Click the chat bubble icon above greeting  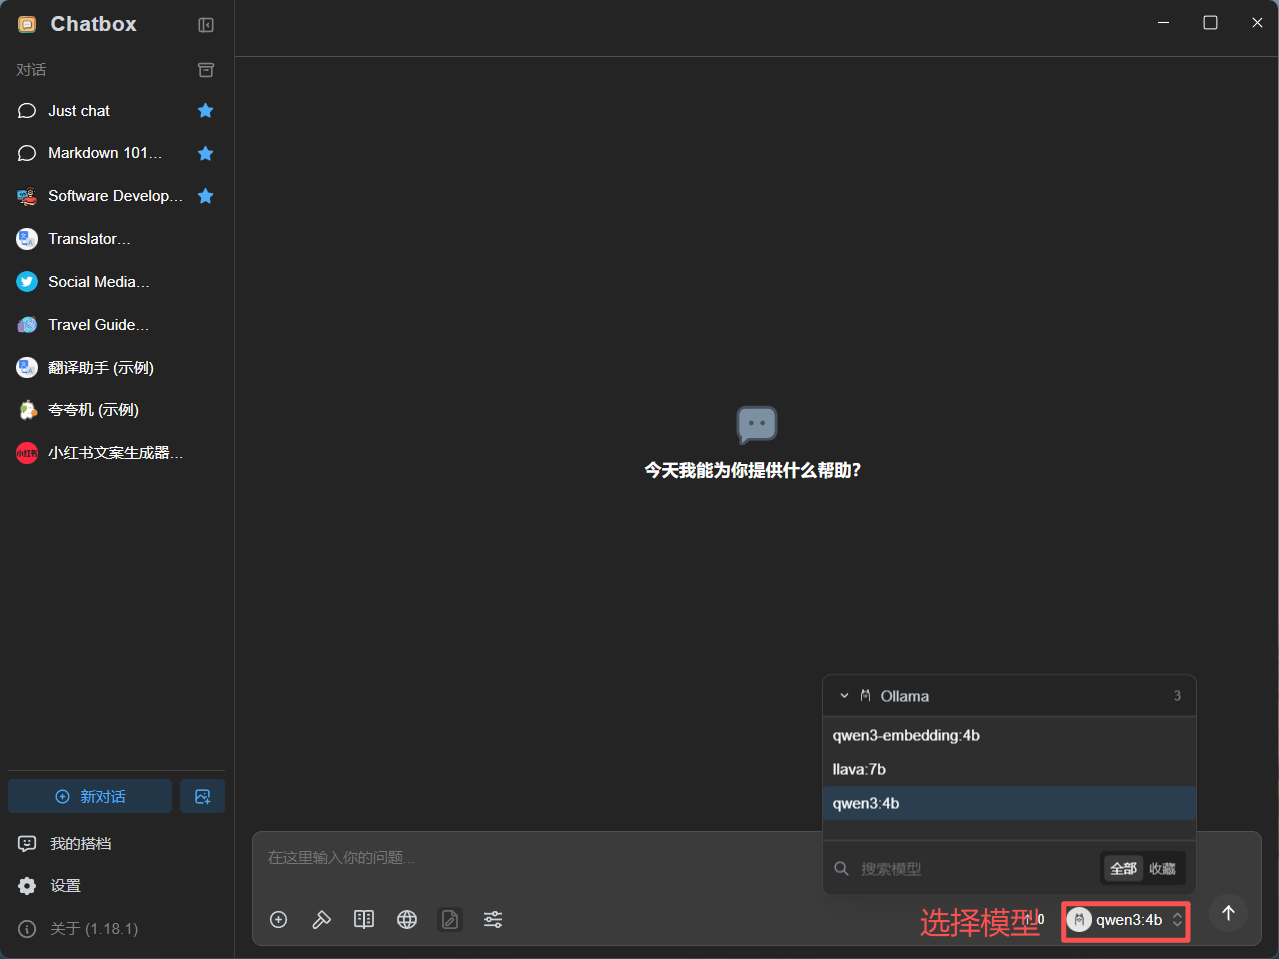(x=757, y=425)
